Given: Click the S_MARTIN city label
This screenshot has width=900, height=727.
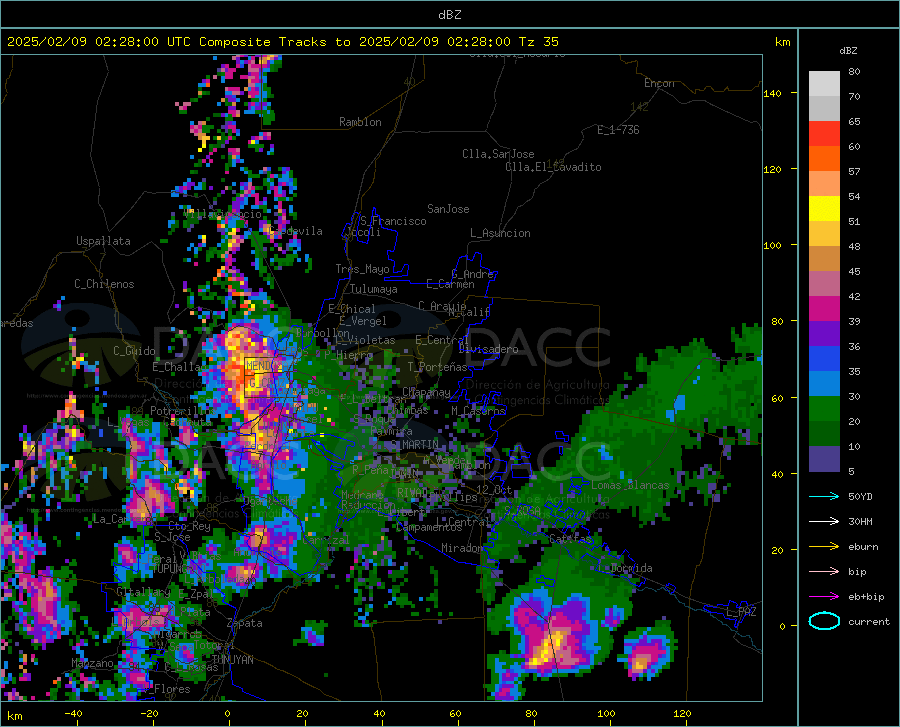Looking at the screenshot, I should click(x=415, y=445).
